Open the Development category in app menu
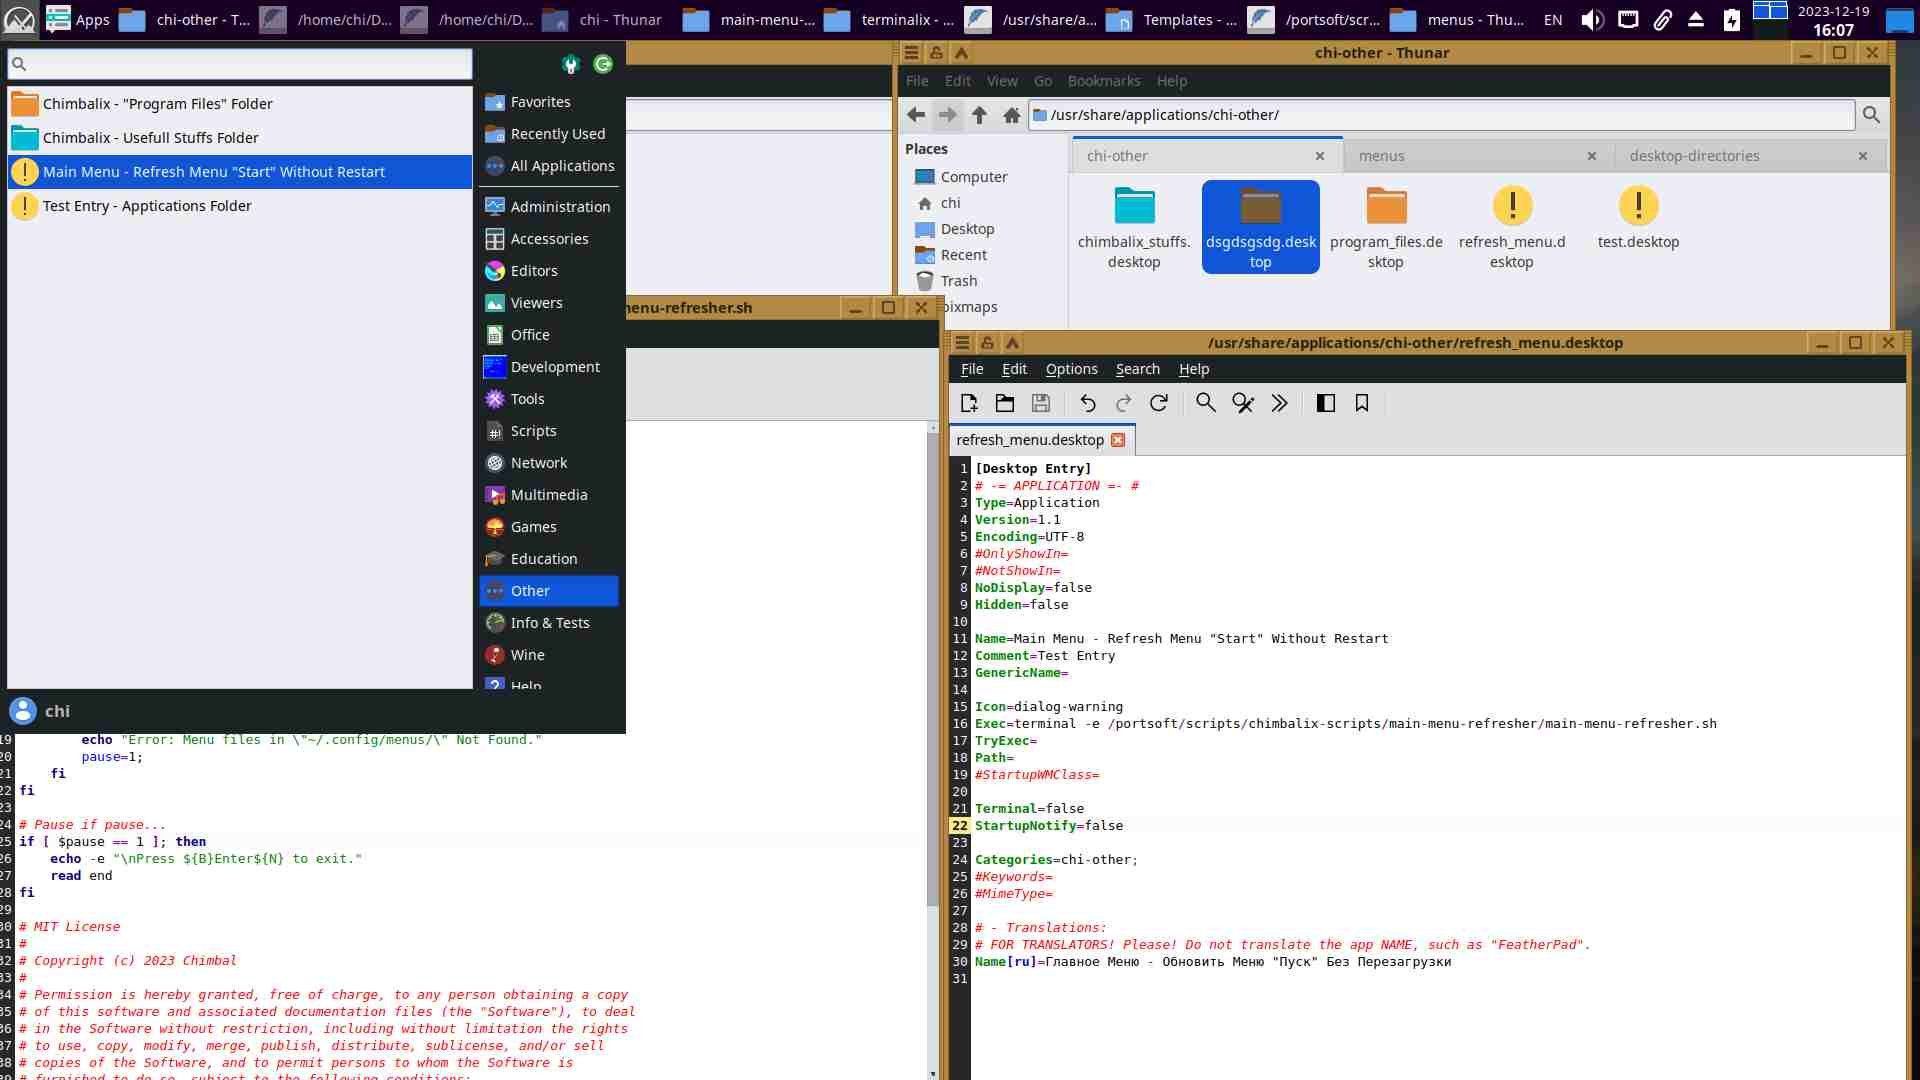This screenshot has width=1920, height=1080. (555, 367)
